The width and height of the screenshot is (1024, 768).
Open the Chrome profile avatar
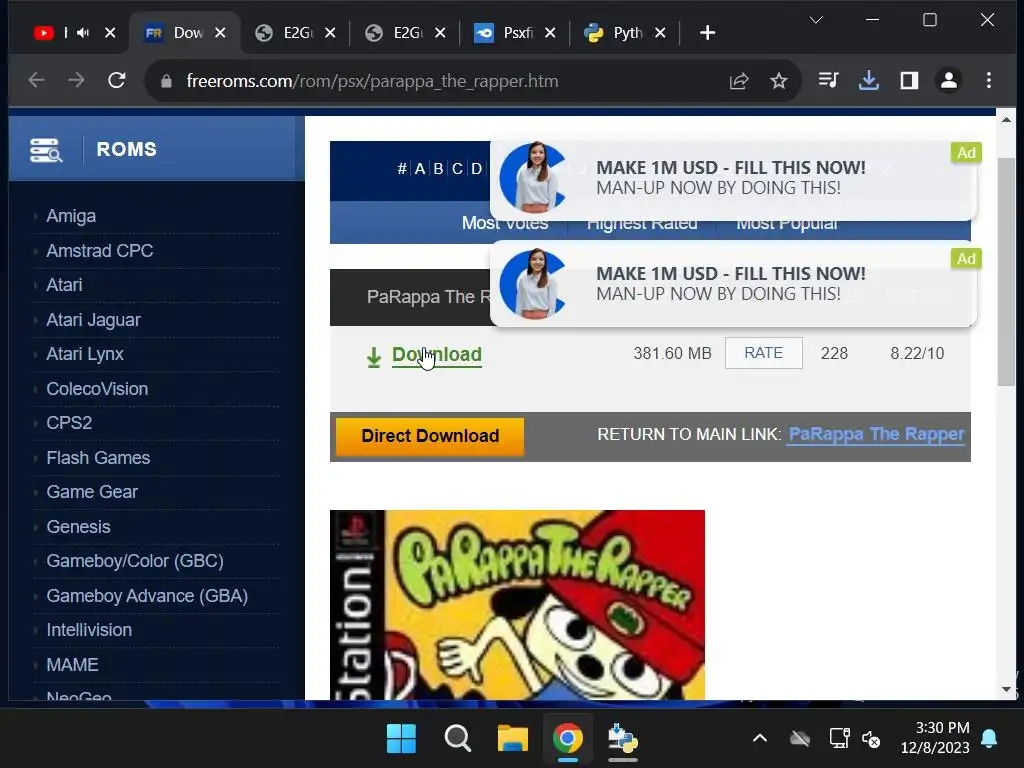coord(949,80)
